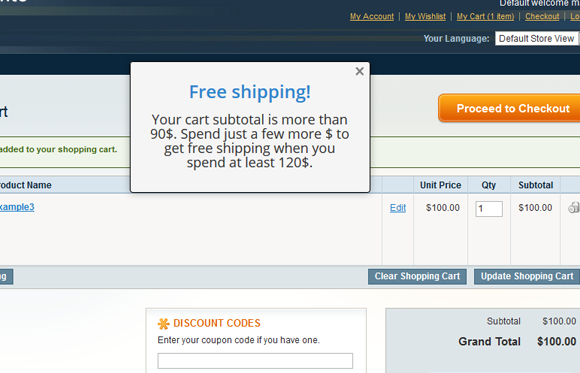Click the Grand Total amount
580x373 pixels.
pos(556,341)
